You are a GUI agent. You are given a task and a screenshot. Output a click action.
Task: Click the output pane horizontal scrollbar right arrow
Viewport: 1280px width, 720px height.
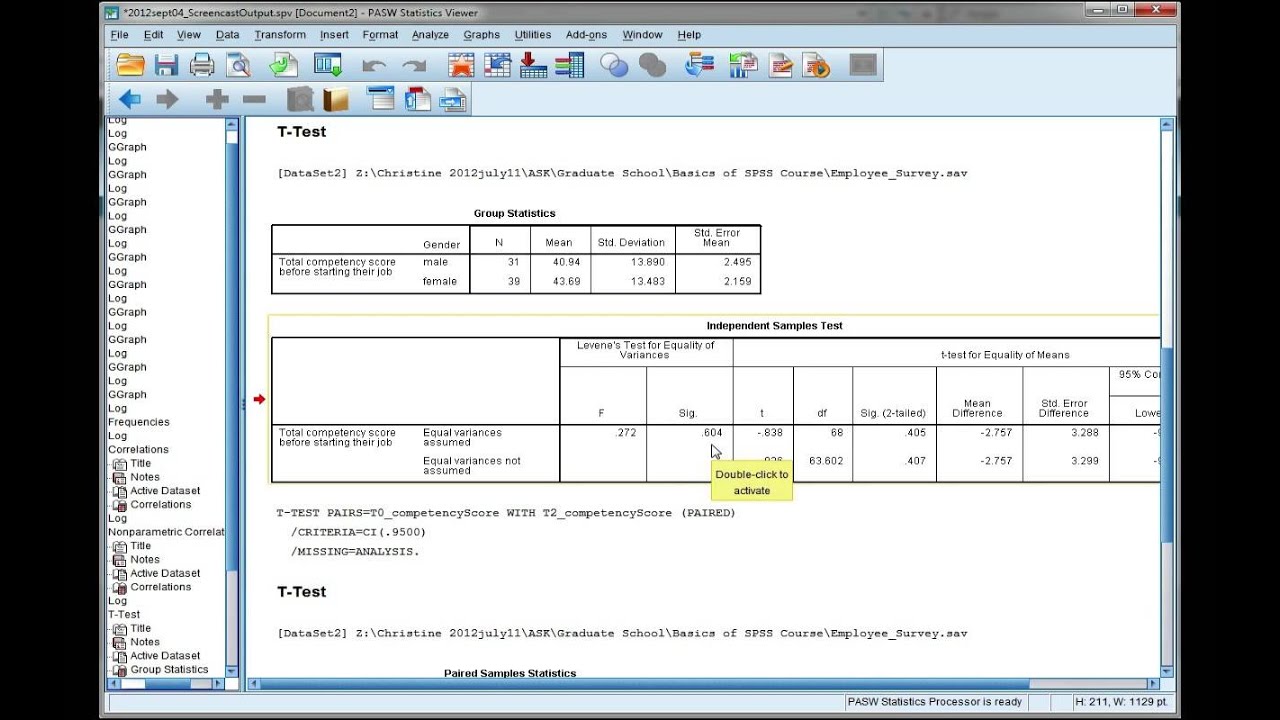pyautogui.click(x=1153, y=684)
